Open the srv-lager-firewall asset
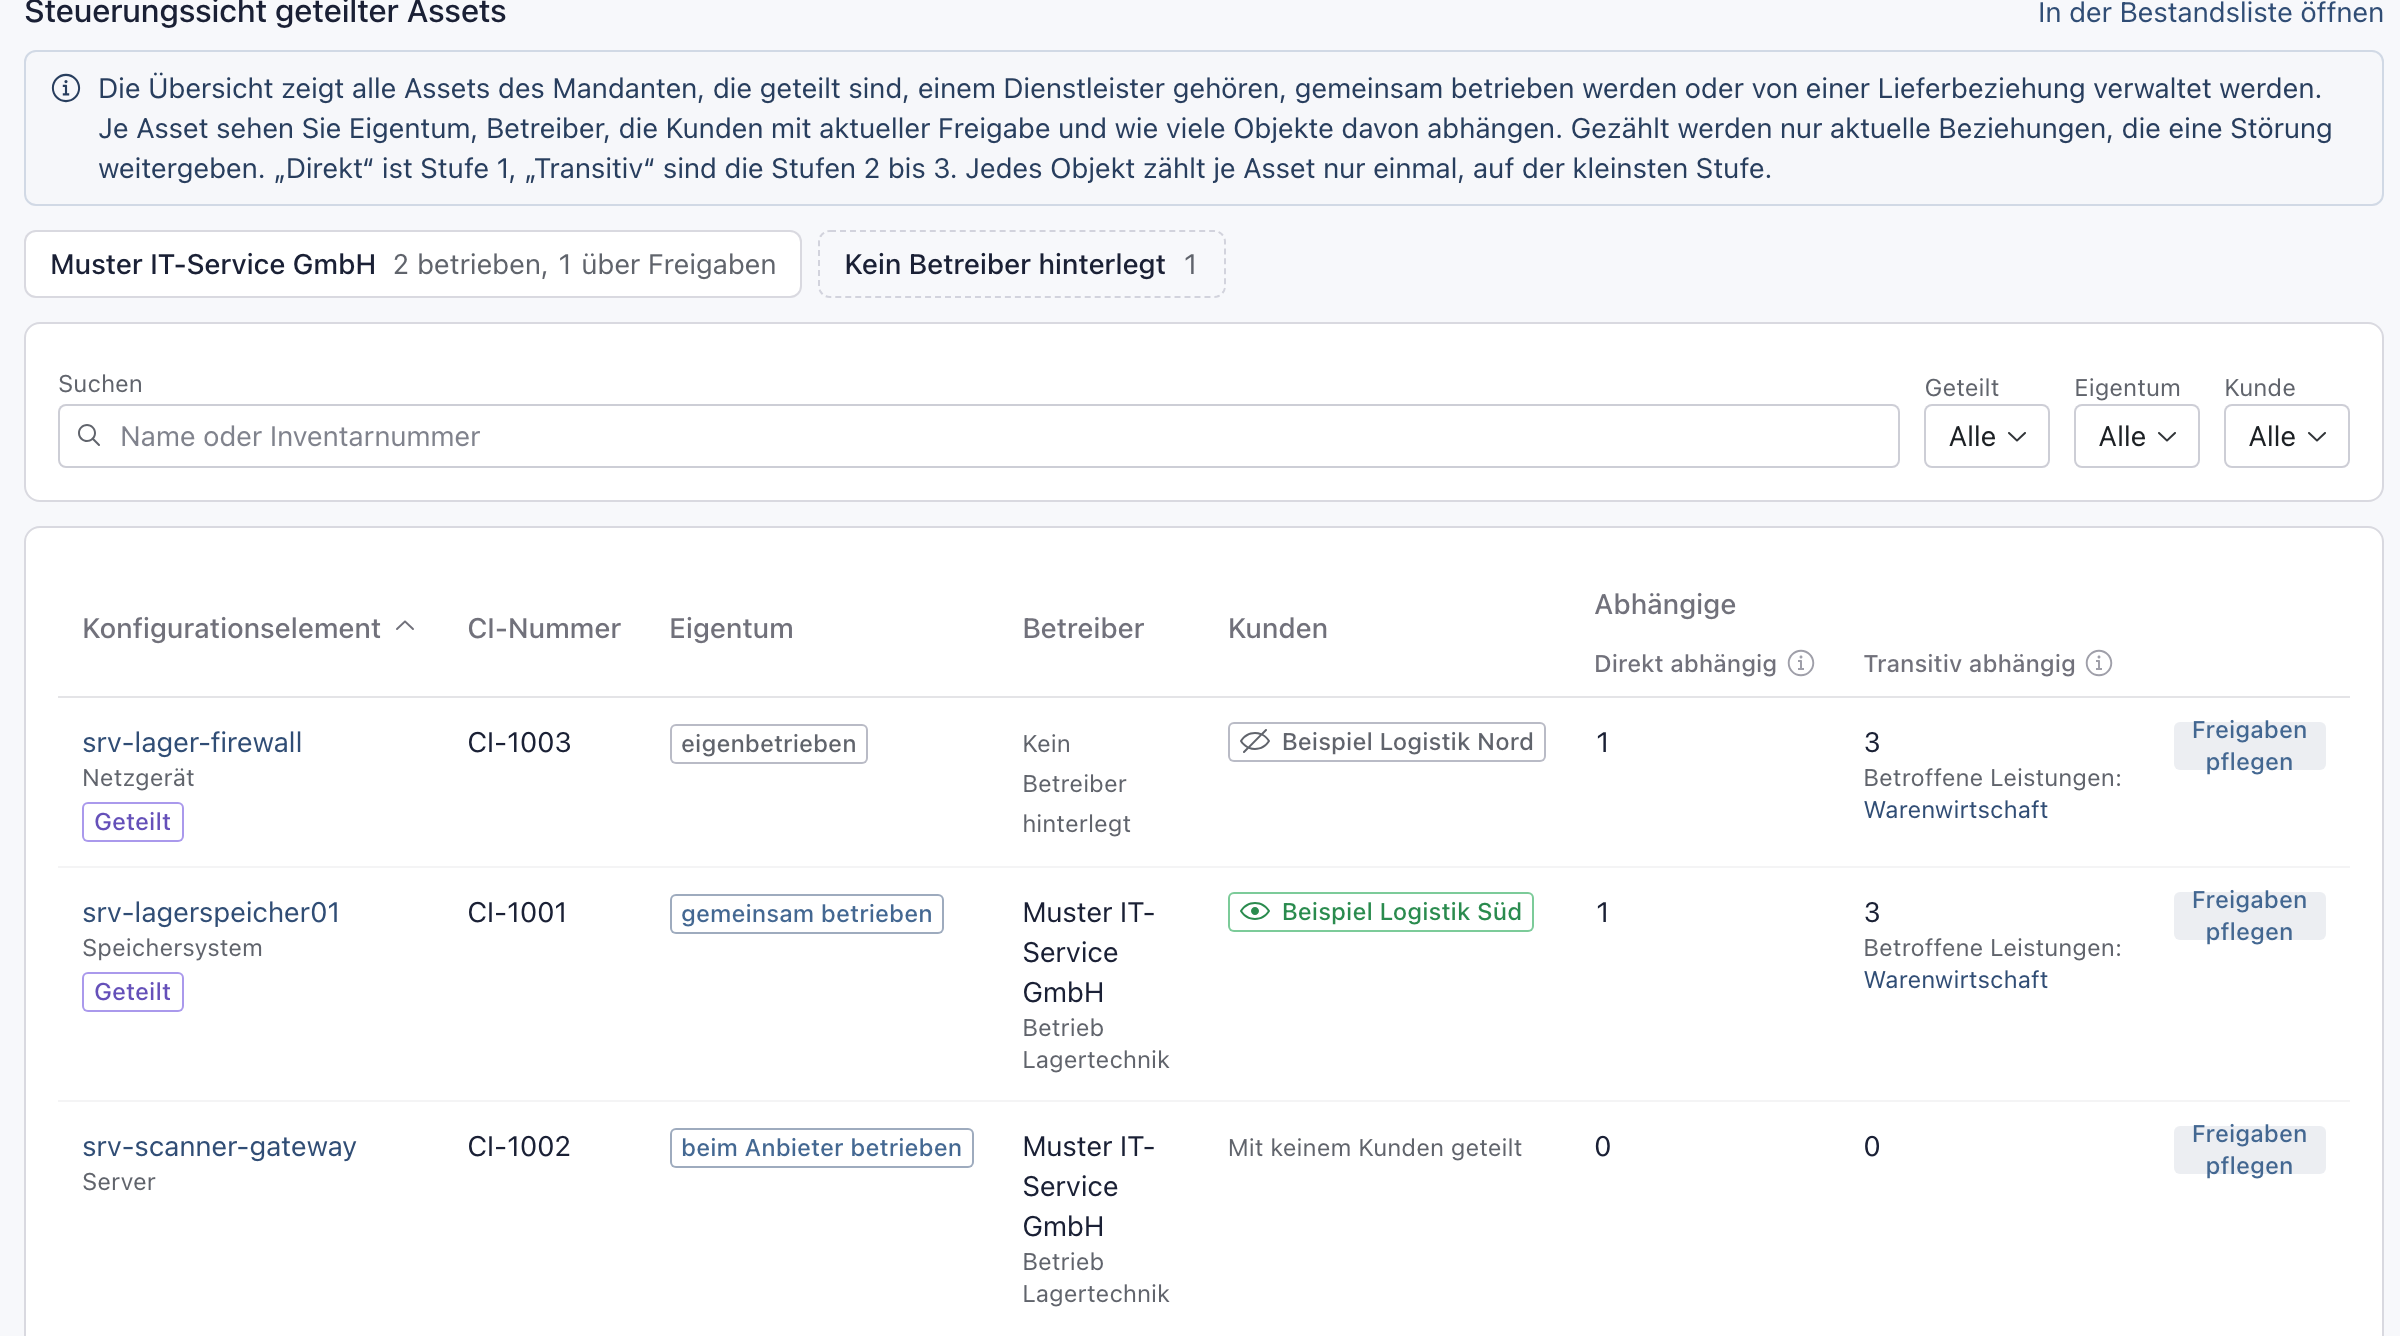2400x1336 pixels. 192,742
